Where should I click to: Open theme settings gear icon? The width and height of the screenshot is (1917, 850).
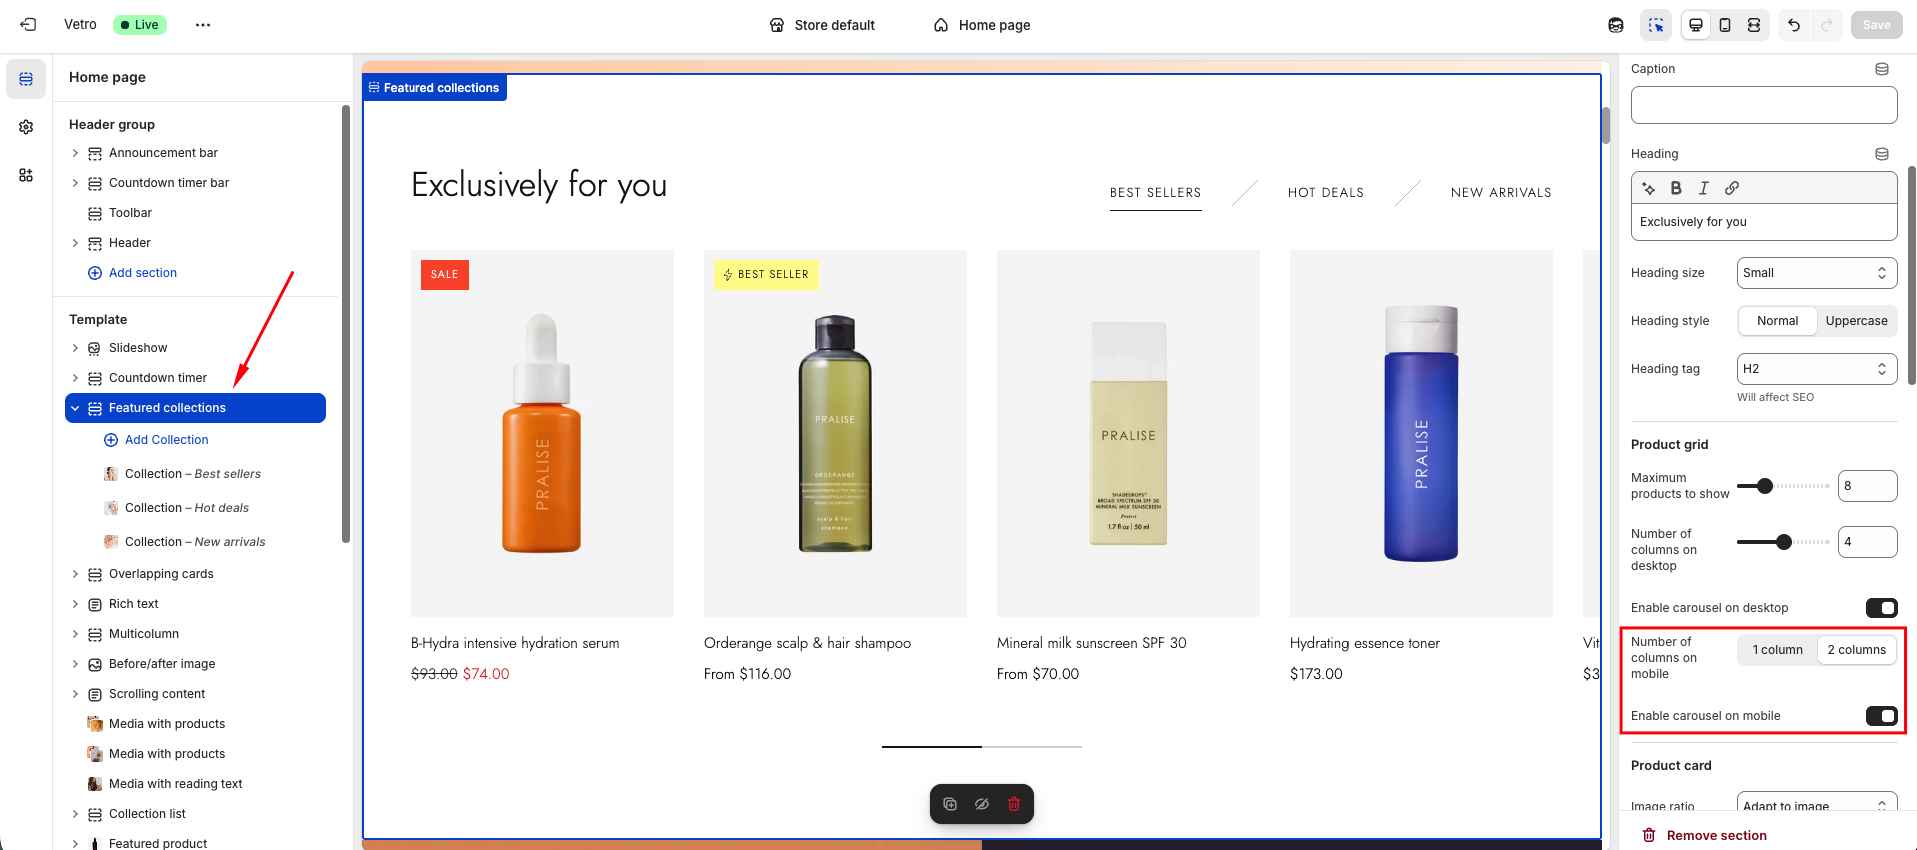(x=26, y=127)
